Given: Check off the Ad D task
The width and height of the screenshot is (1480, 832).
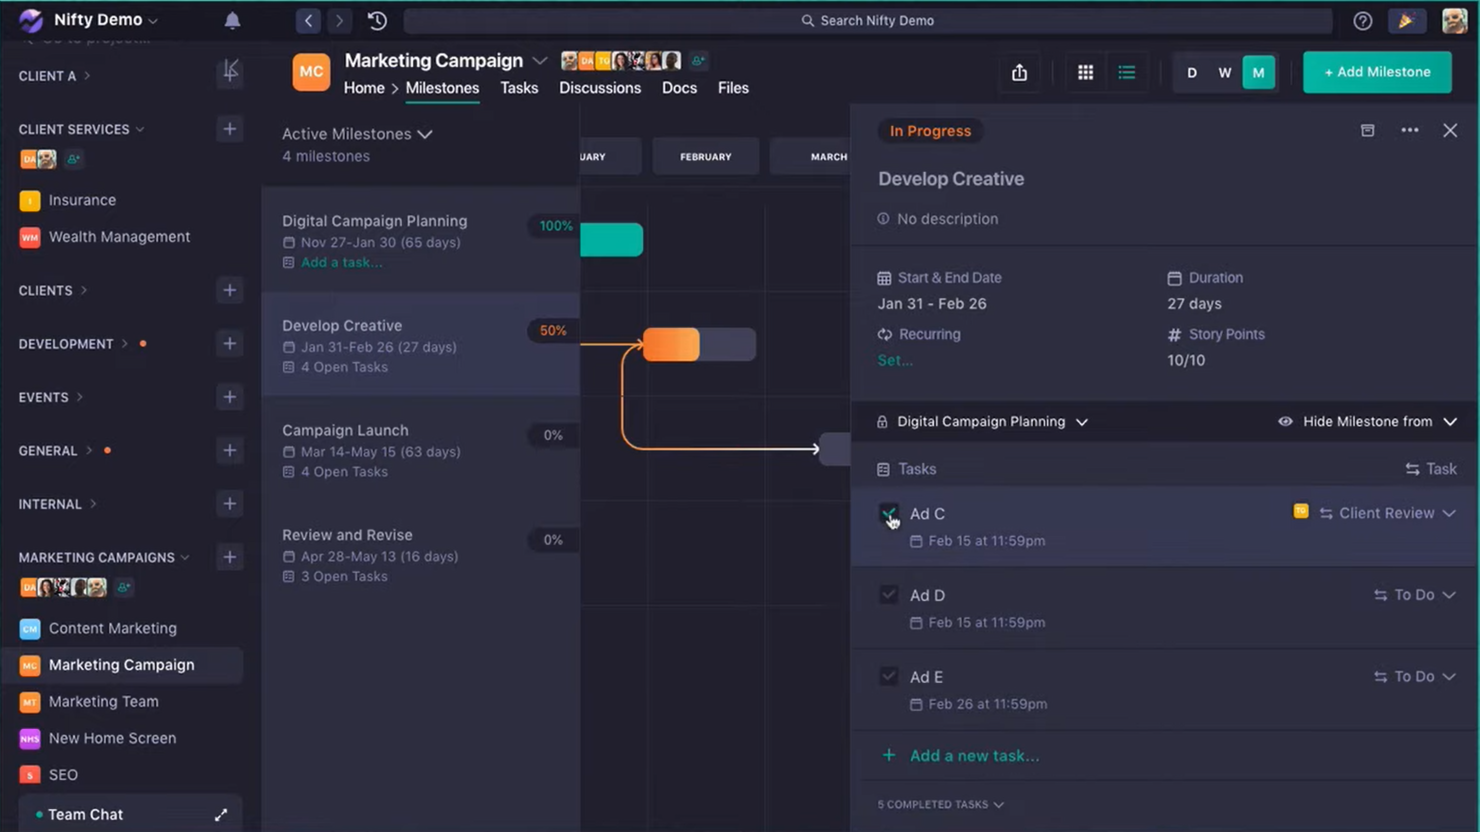Looking at the screenshot, I should coord(888,595).
